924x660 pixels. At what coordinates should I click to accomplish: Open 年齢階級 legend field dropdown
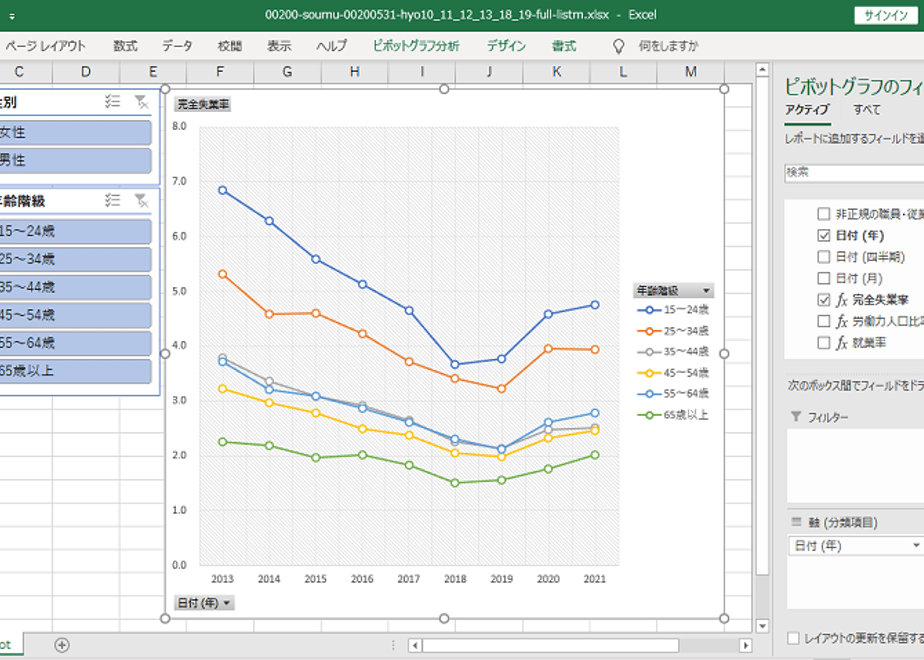click(x=706, y=291)
